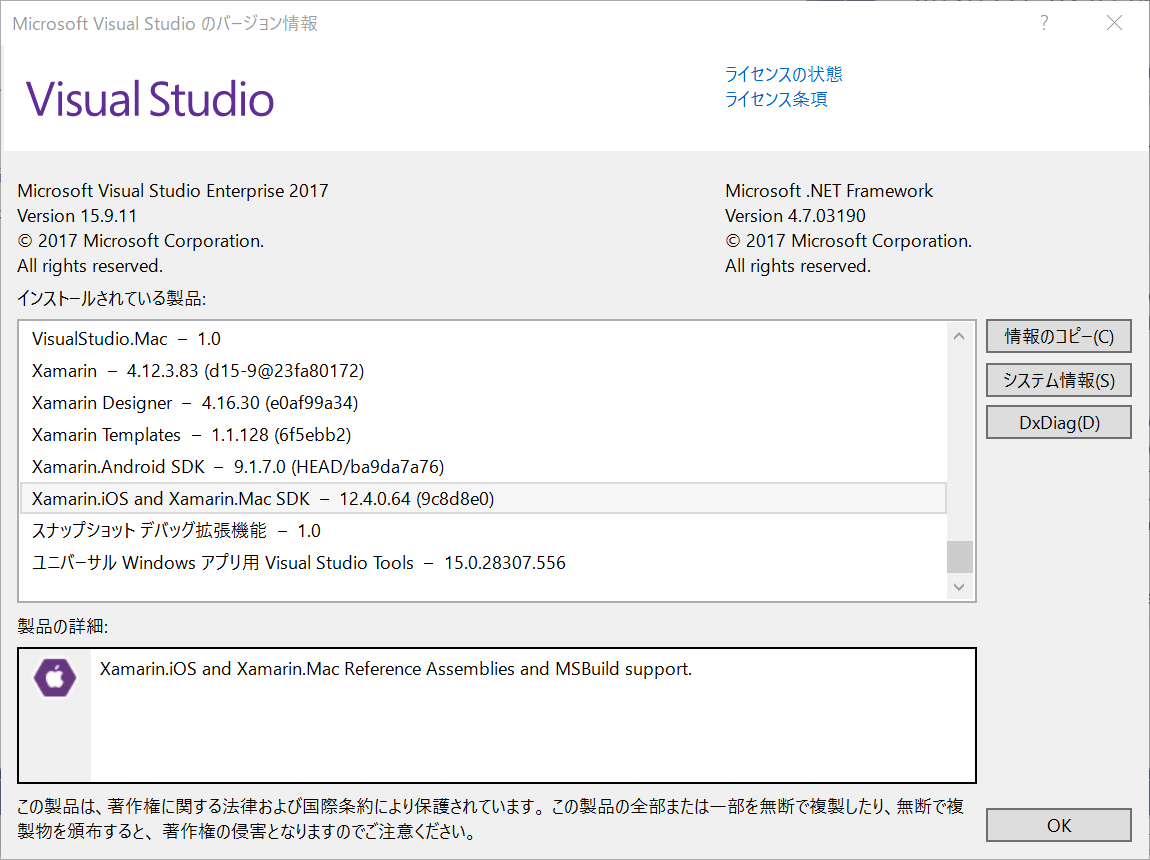This screenshot has width=1150, height=860.
Task: Select ユニバーサル Windows アプリ用 Visual Studio Tools row
Action: [x=484, y=563]
